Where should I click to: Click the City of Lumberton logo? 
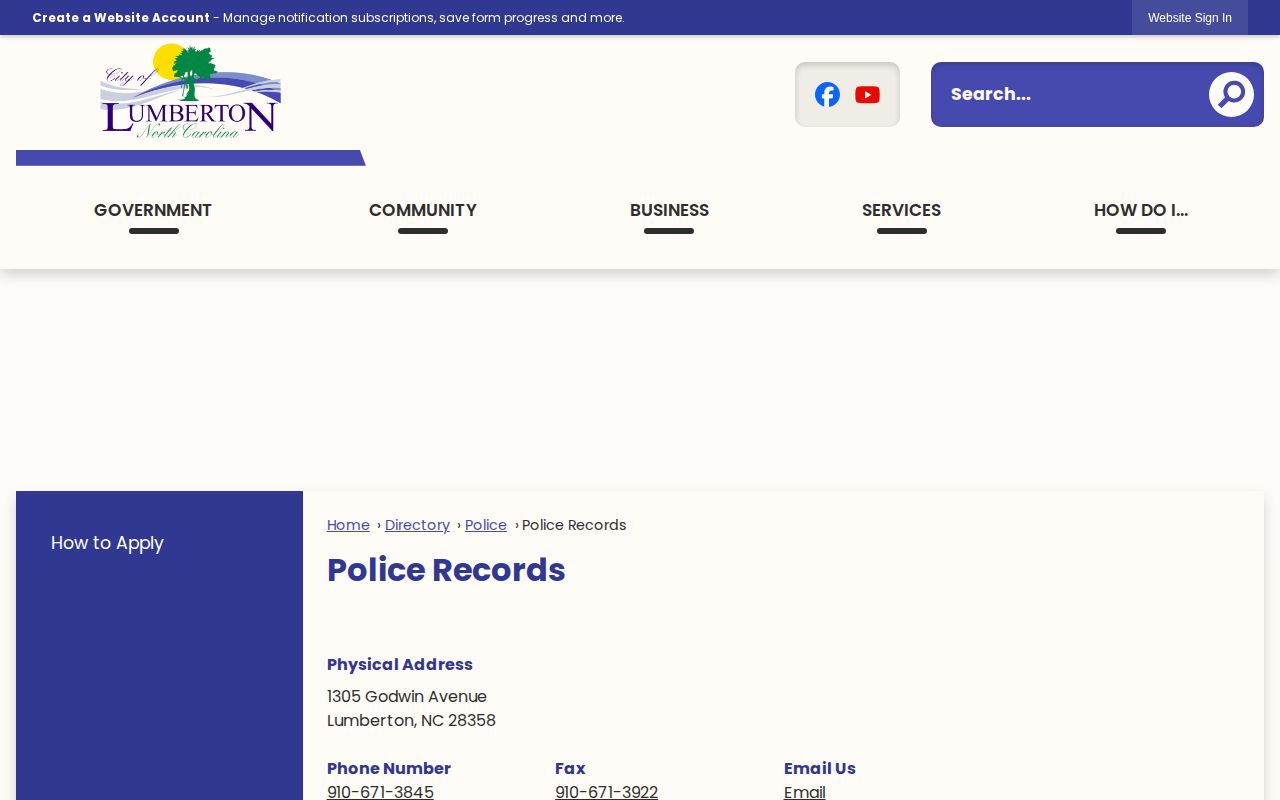point(190,91)
